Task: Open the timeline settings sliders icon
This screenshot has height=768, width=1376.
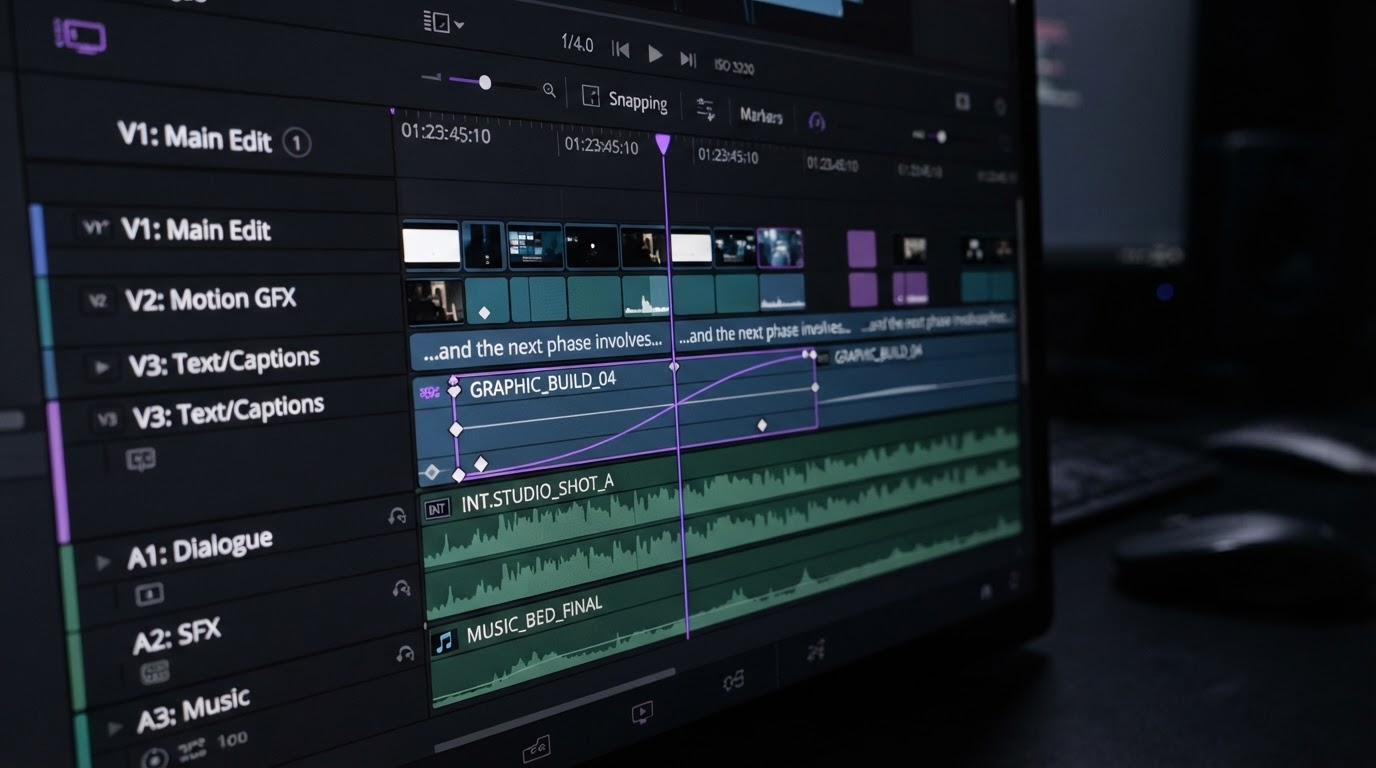Action: [706, 109]
